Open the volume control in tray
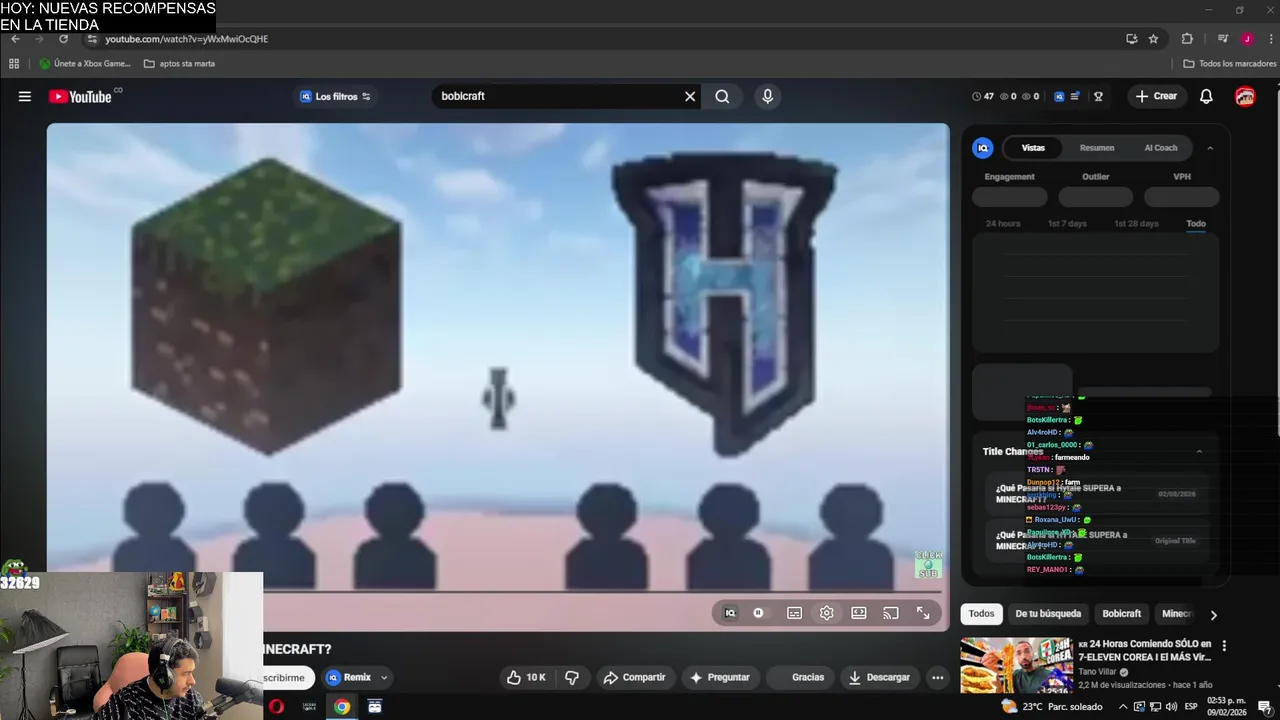 coord(1172,706)
